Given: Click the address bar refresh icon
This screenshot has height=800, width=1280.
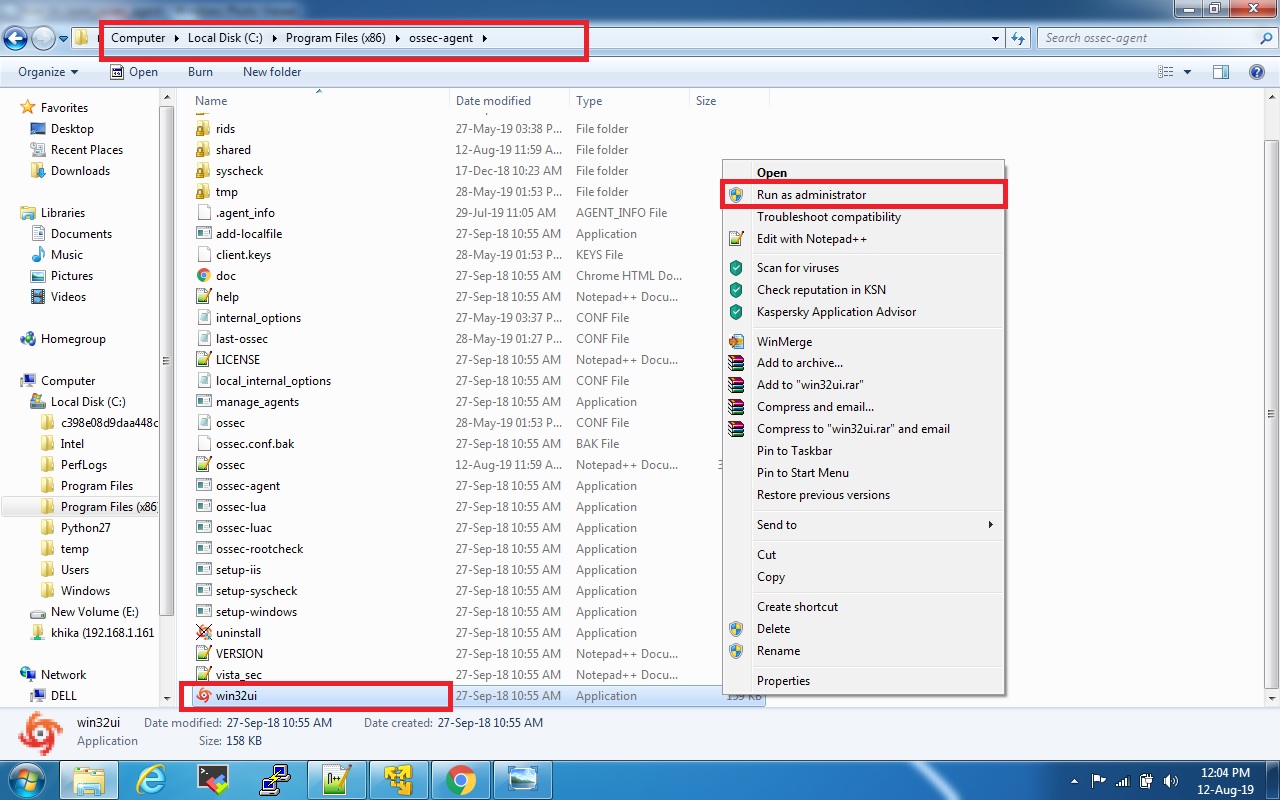Looking at the screenshot, I should 1018,38.
